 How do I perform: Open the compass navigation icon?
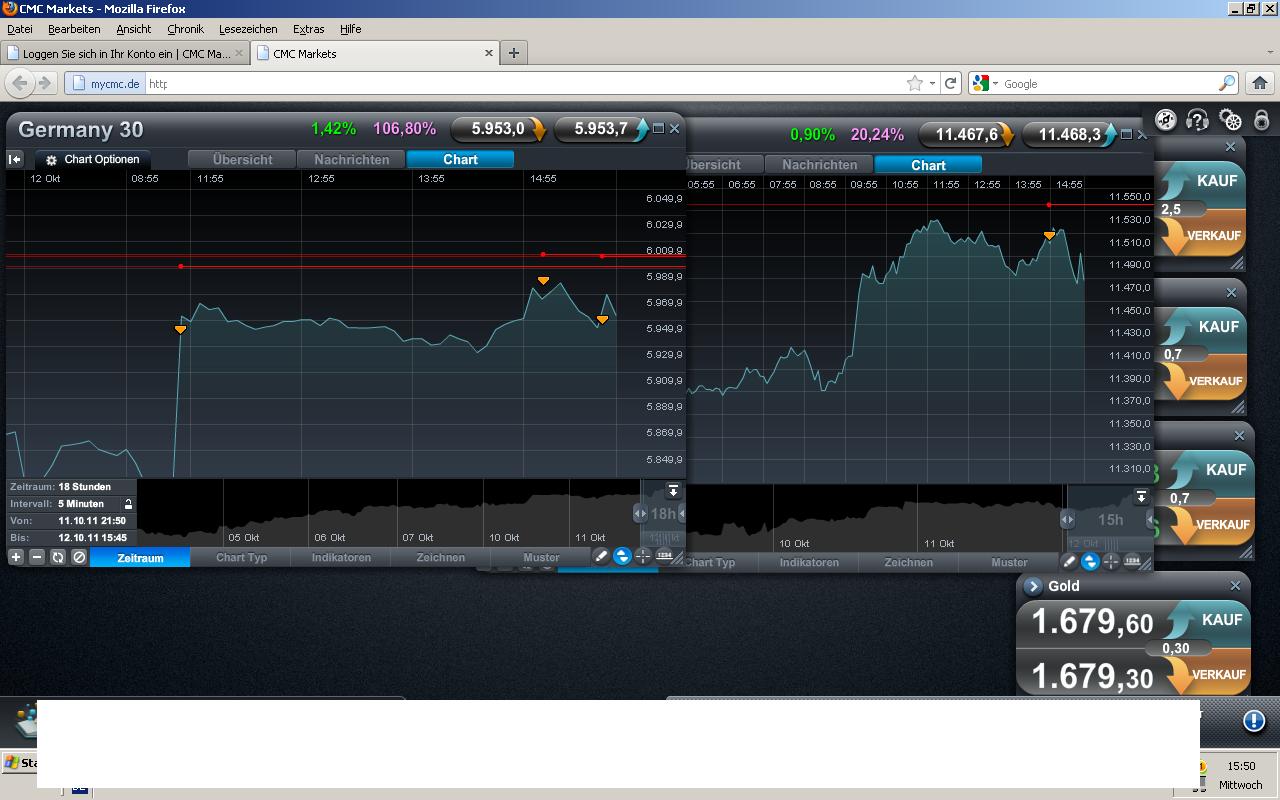pos(1166,120)
